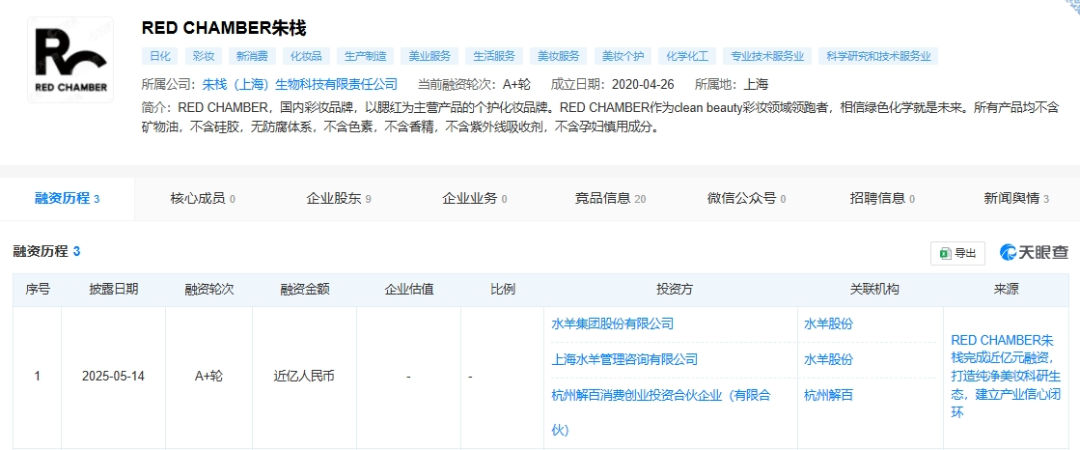Select the 生产制造 tag
The height and width of the screenshot is (450, 1080).
(366, 57)
